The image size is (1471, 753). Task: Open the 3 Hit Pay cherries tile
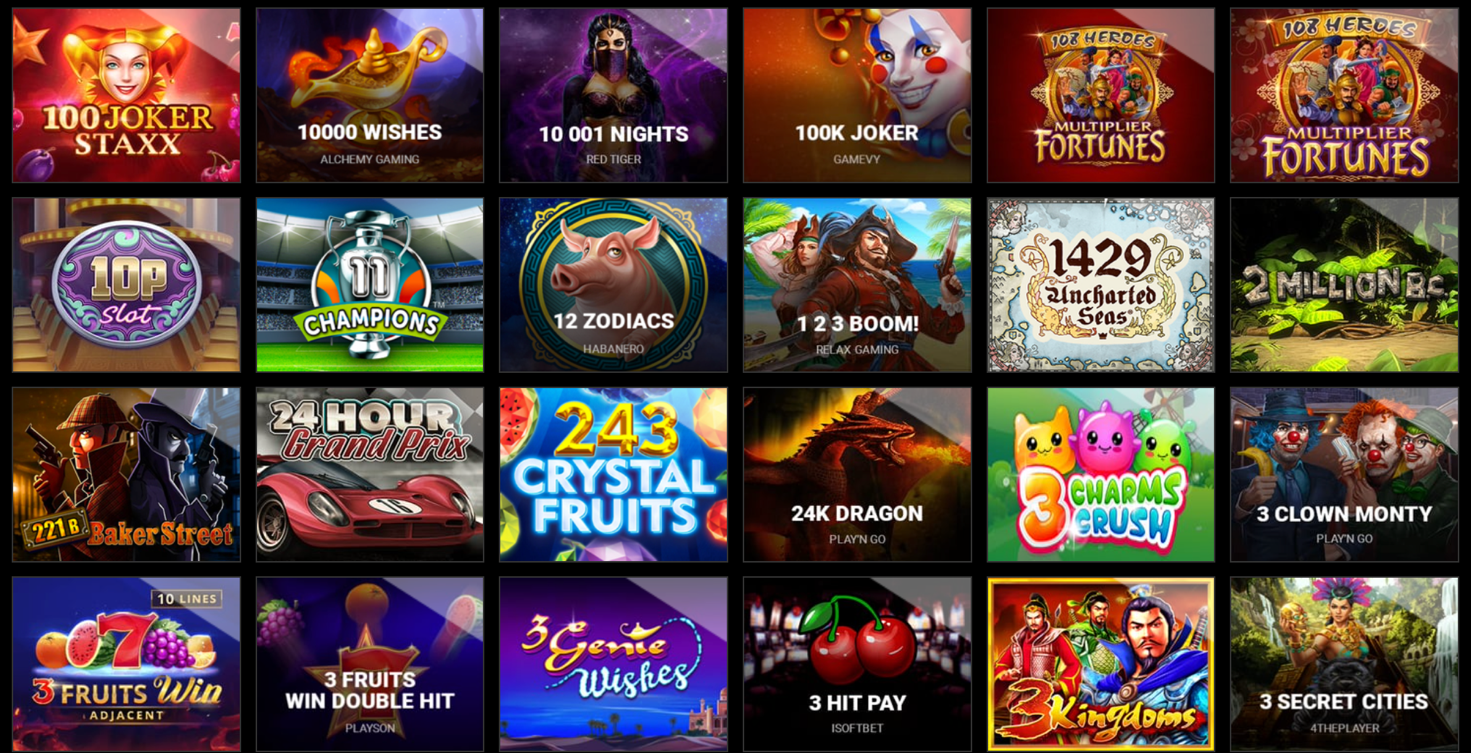(x=857, y=664)
